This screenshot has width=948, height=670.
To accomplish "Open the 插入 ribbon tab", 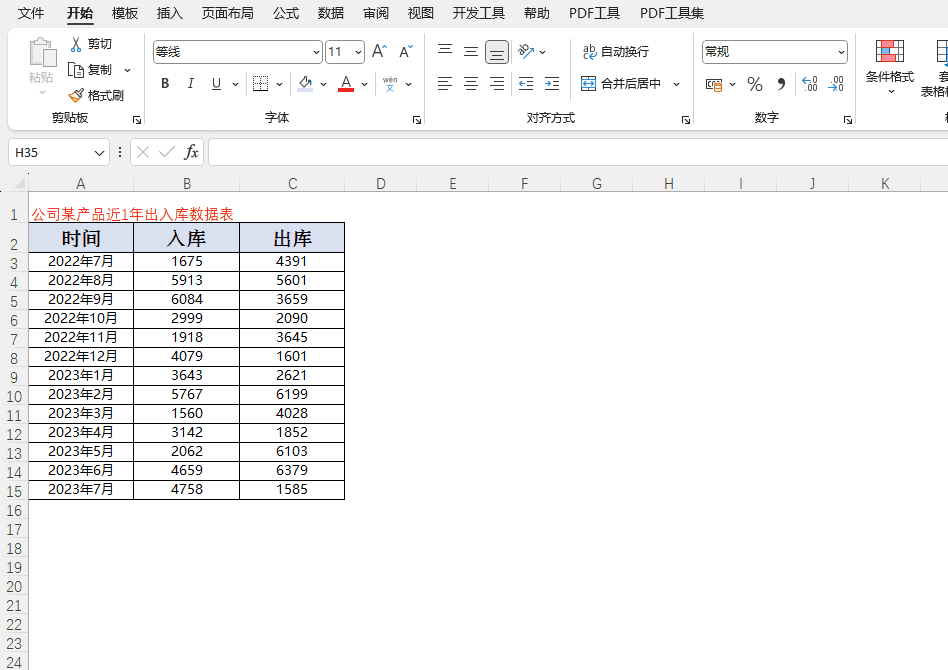I will coord(167,13).
